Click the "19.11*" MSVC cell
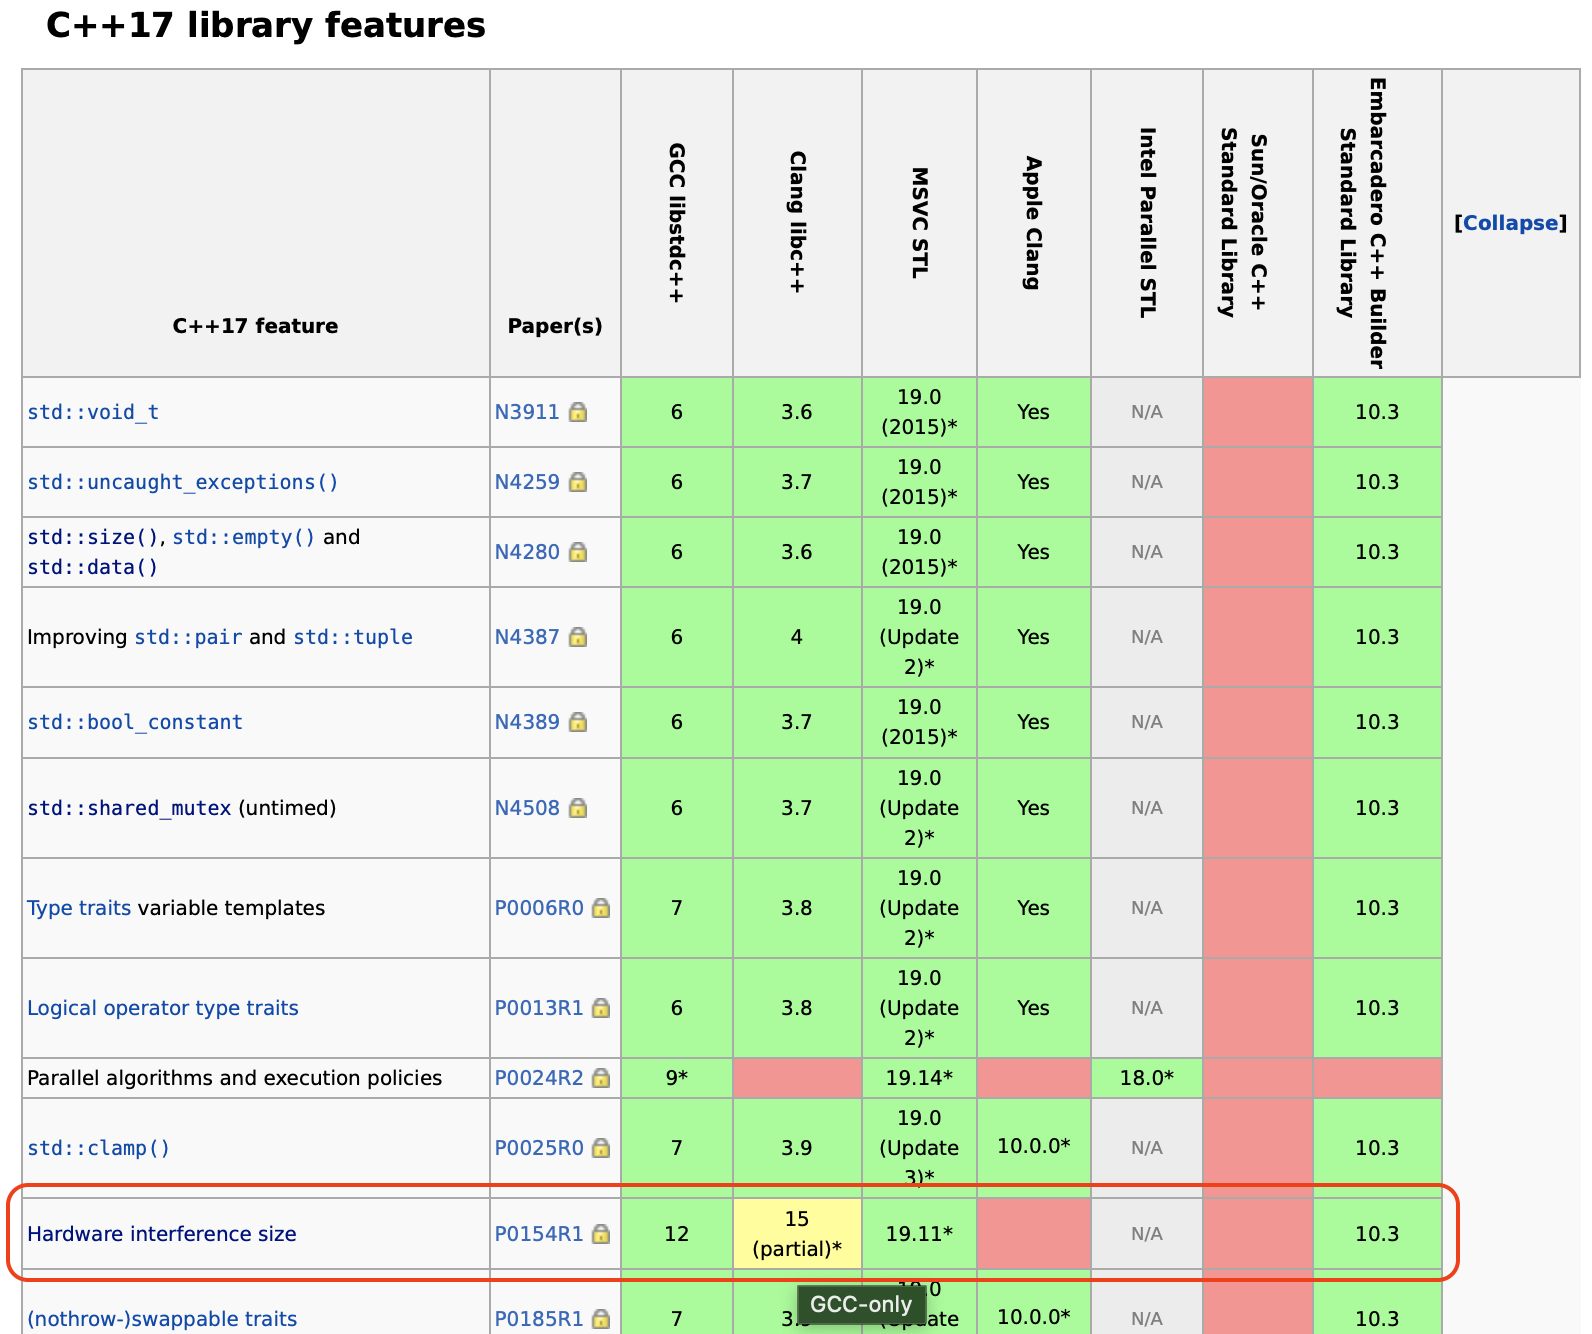 (919, 1234)
